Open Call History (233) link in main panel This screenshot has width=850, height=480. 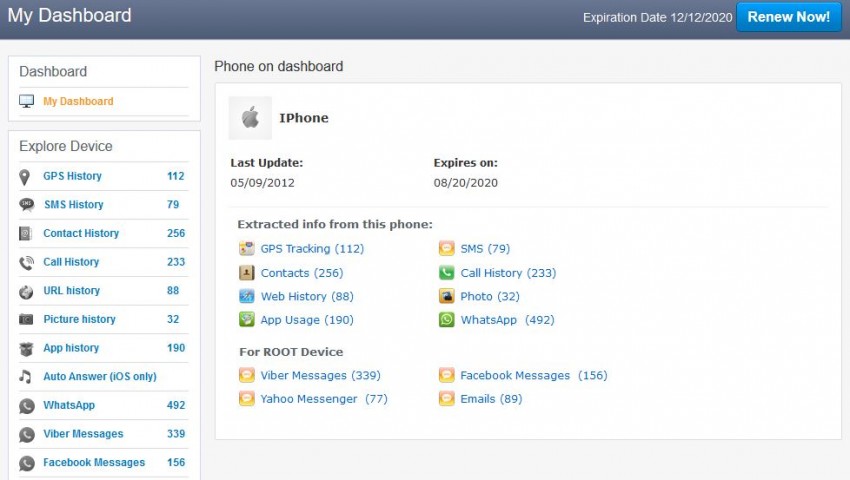click(x=508, y=273)
